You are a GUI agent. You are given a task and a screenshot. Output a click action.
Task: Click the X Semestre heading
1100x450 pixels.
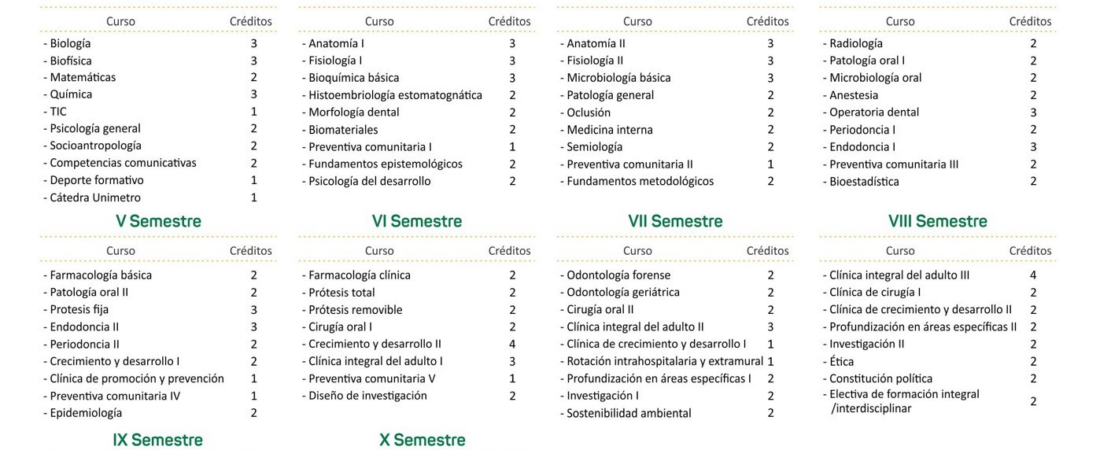click(422, 440)
